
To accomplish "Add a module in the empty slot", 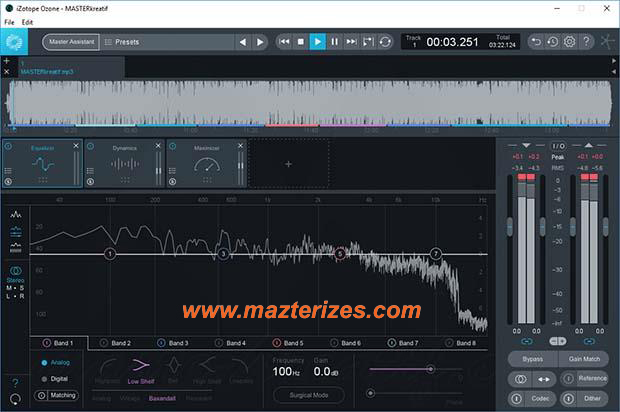I will (289, 164).
